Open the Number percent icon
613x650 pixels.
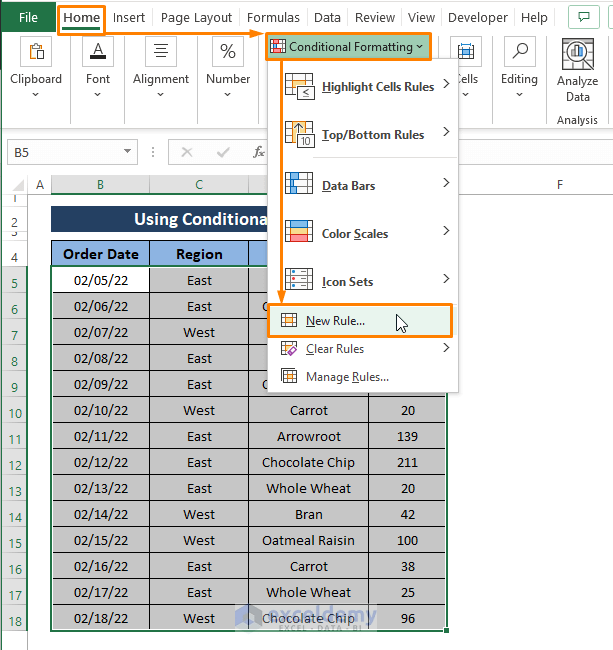(x=228, y=51)
